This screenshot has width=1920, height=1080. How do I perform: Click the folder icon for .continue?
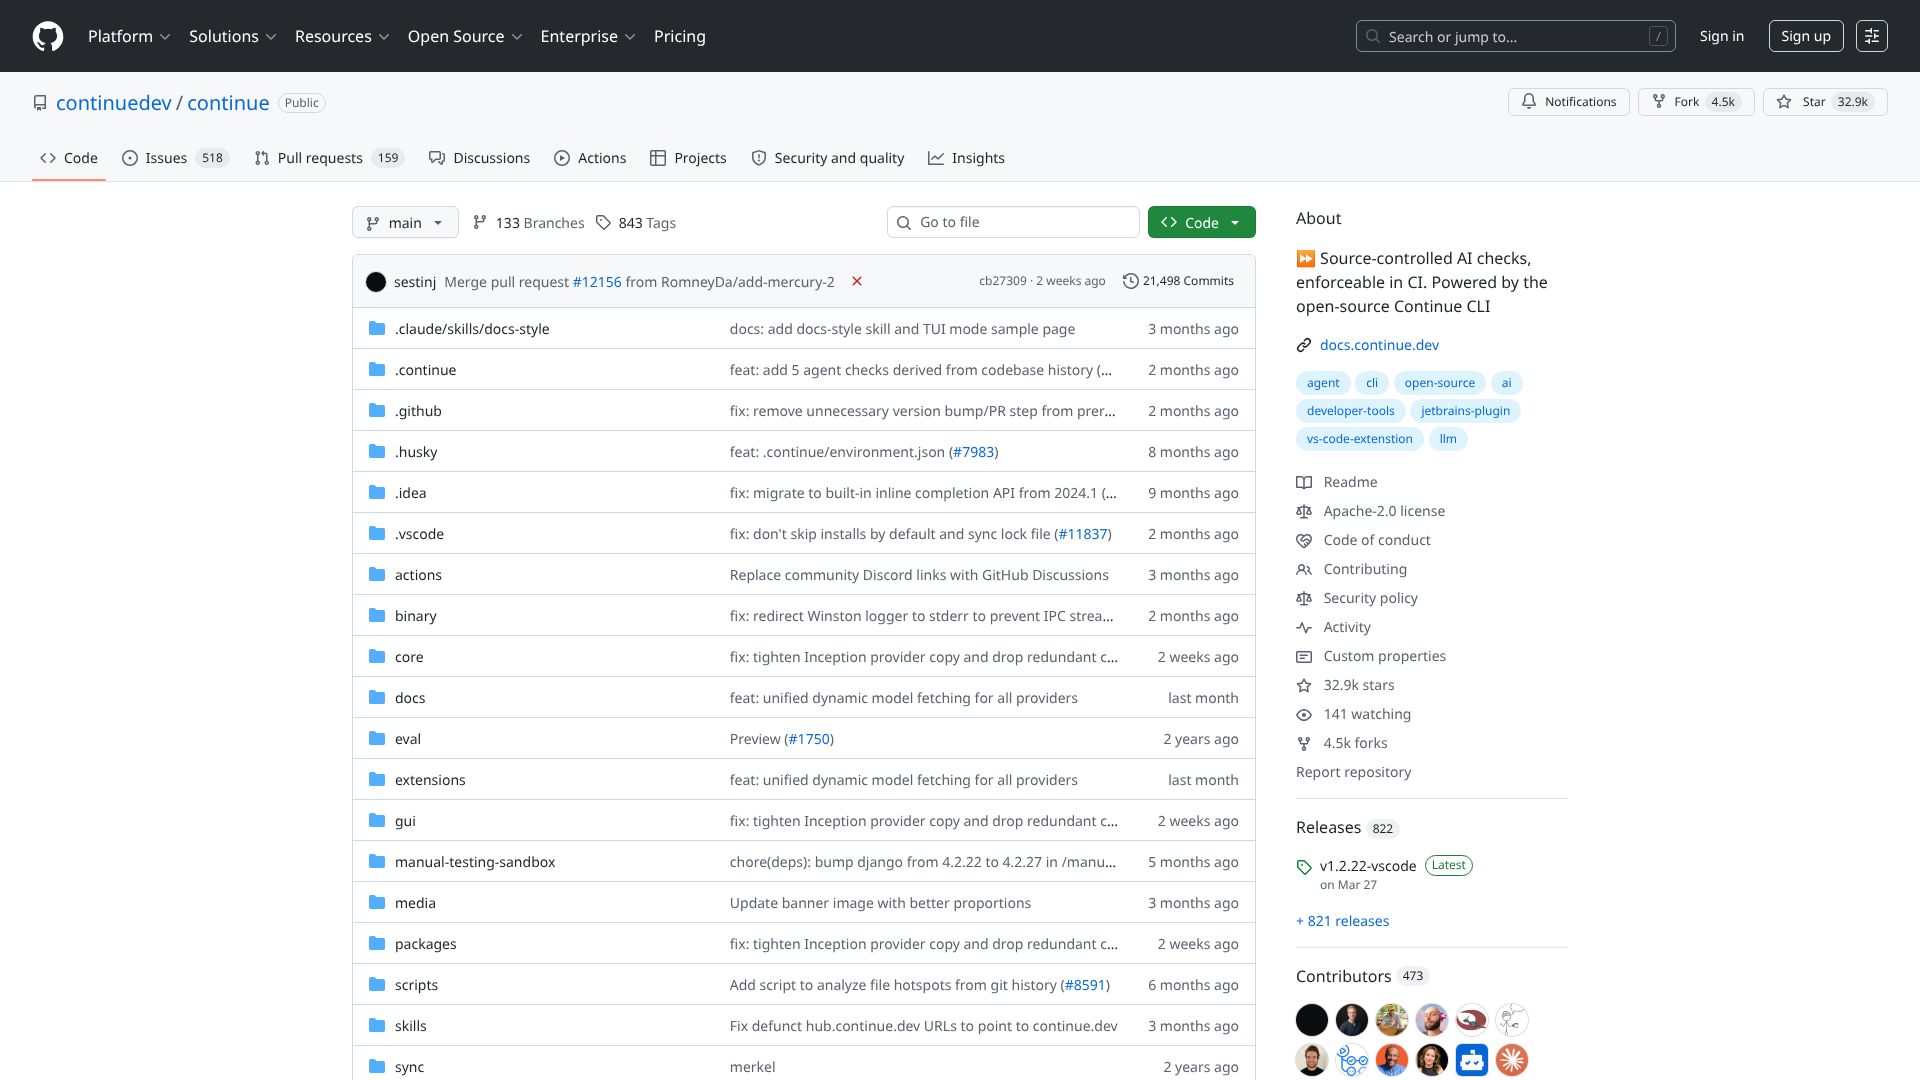pos(377,369)
